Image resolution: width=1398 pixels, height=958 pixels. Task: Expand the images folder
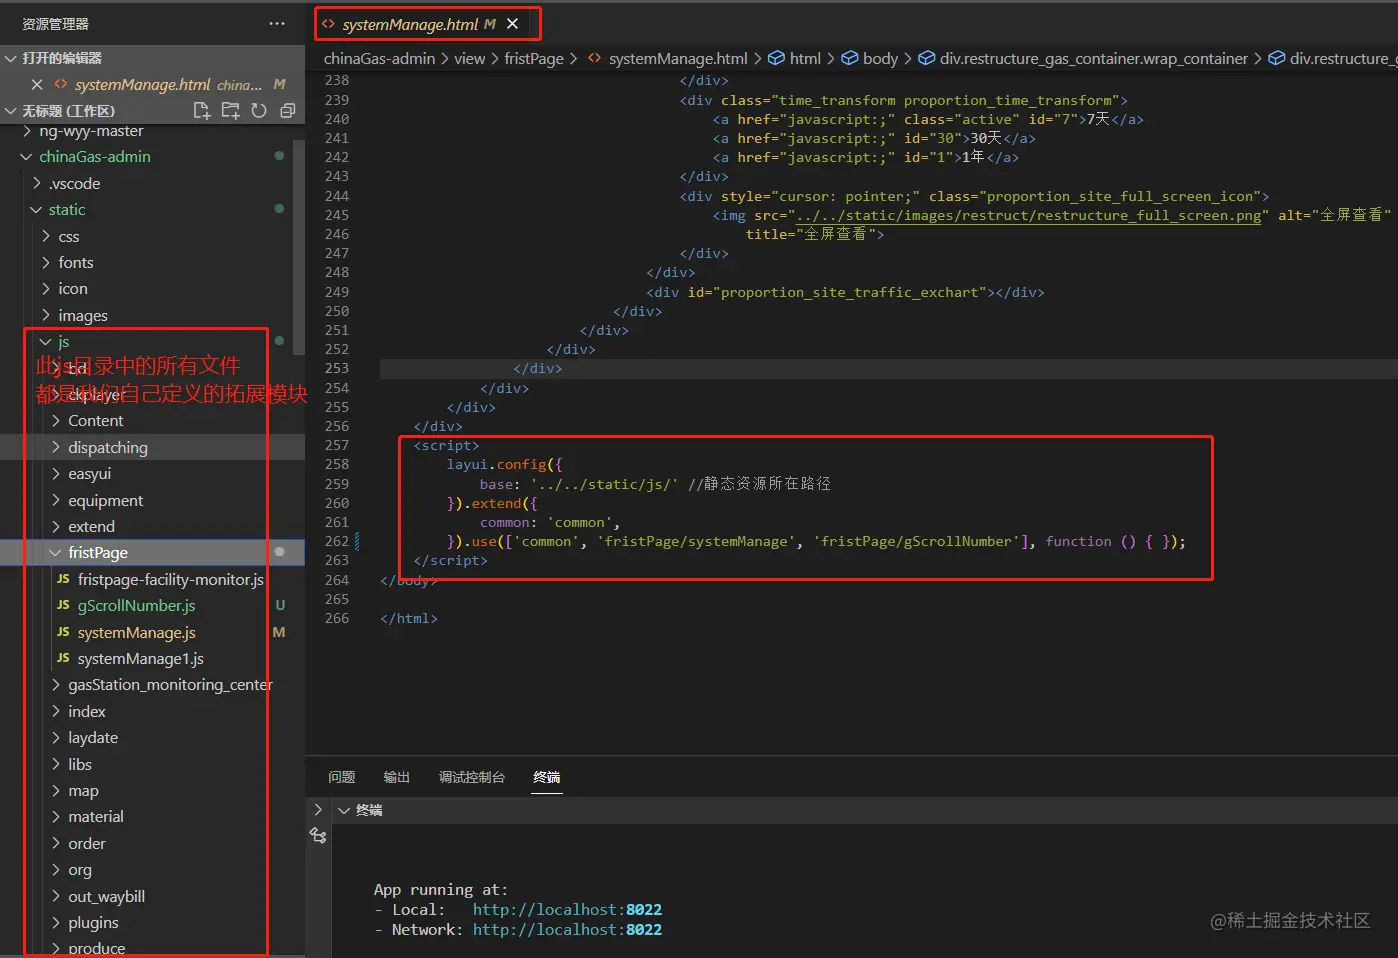click(x=46, y=316)
